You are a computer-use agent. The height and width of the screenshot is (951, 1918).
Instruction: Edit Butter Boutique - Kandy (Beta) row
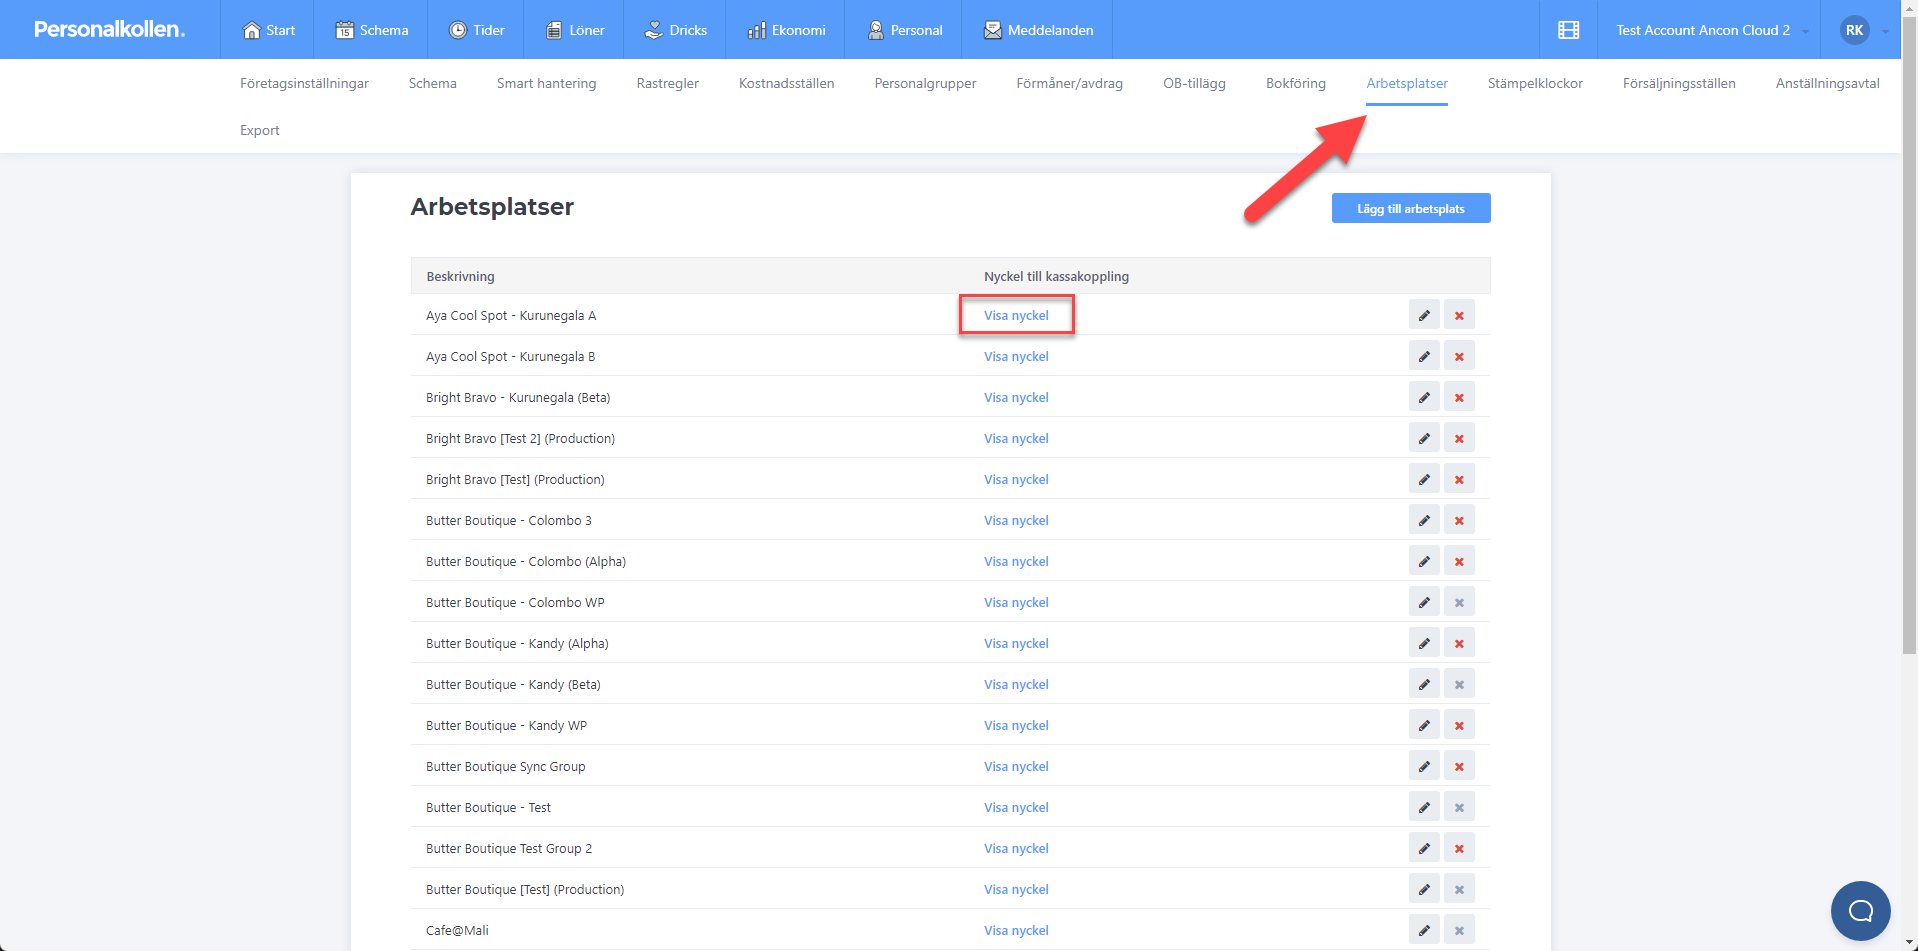(1424, 684)
